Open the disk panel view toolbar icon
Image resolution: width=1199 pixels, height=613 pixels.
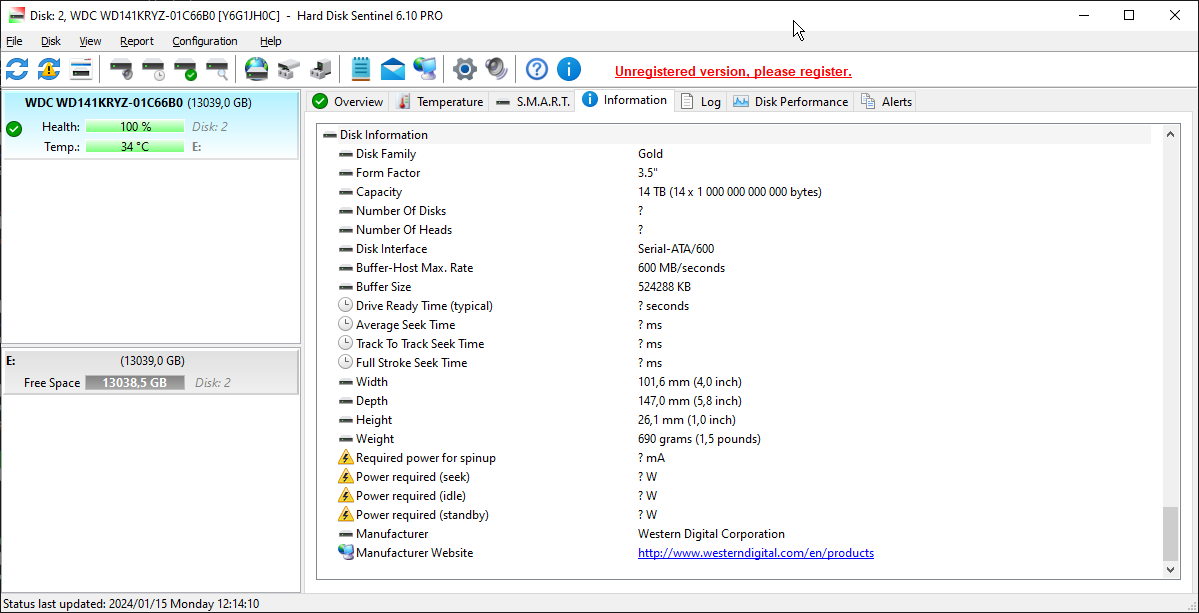[x=81, y=70]
